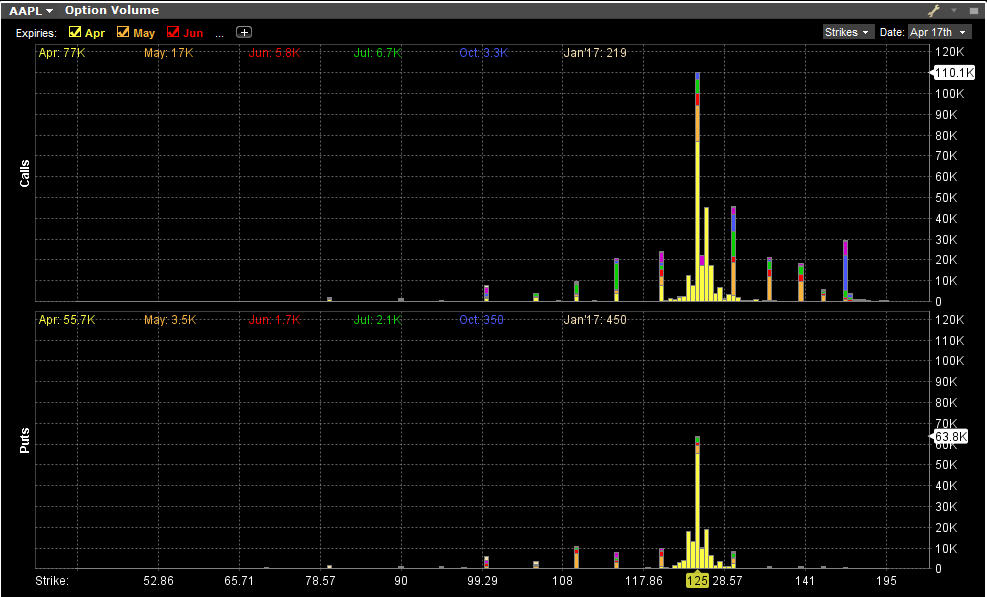Click the ellipsis for more expiries
The height and width of the screenshot is (597, 987).
pyautogui.click(x=219, y=35)
